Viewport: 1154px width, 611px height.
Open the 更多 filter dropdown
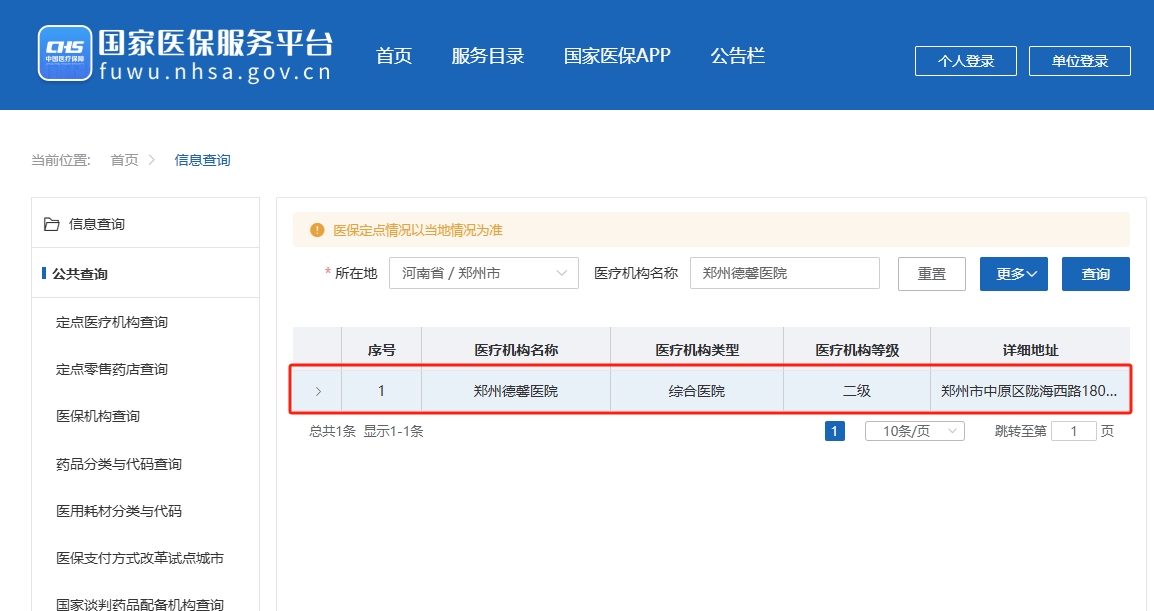coord(1012,273)
